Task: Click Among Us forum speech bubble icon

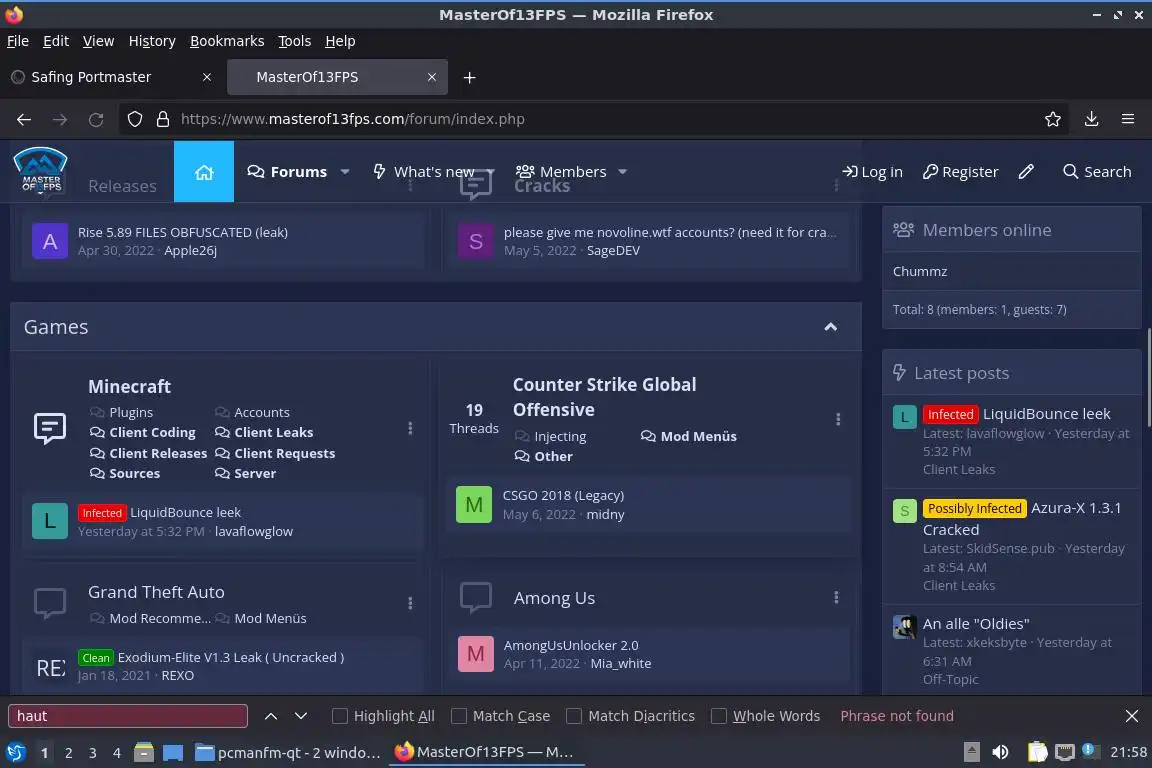Action: pyautogui.click(x=475, y=597)
